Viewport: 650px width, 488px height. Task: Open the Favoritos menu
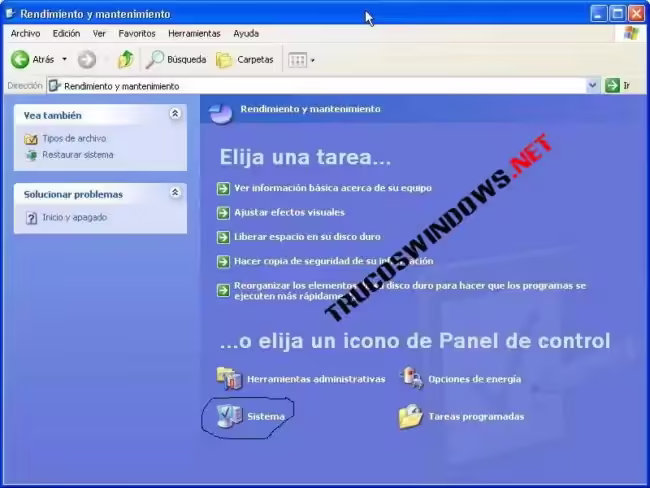pos(137,34)
